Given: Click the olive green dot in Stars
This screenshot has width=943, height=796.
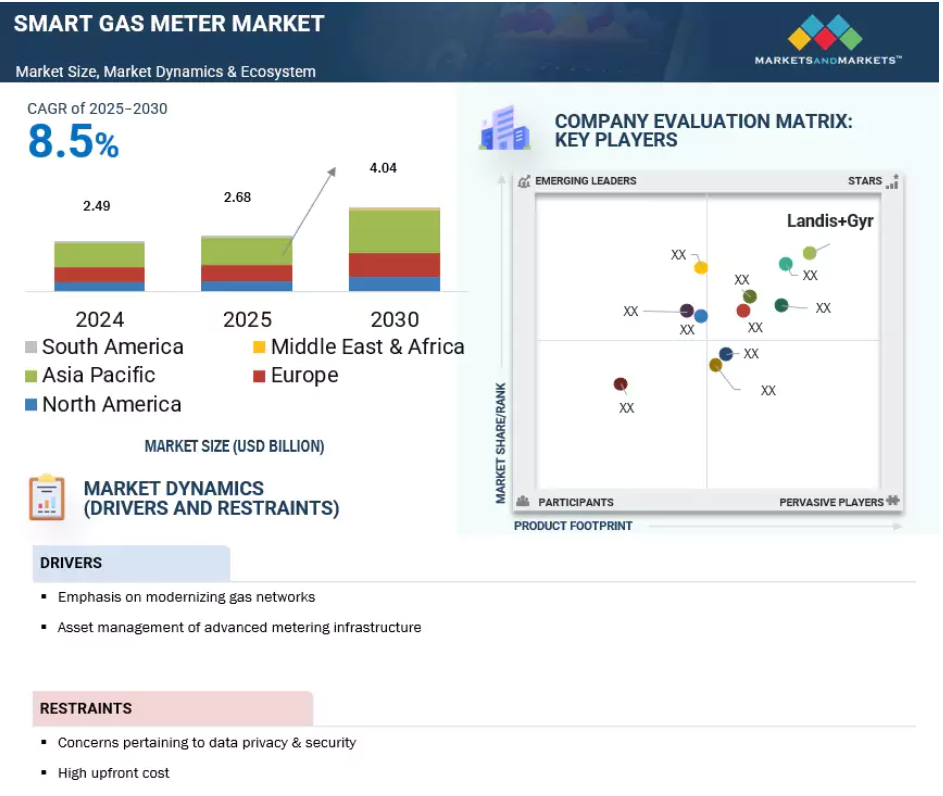Looking at the screenshot, I should click(749, 296).
